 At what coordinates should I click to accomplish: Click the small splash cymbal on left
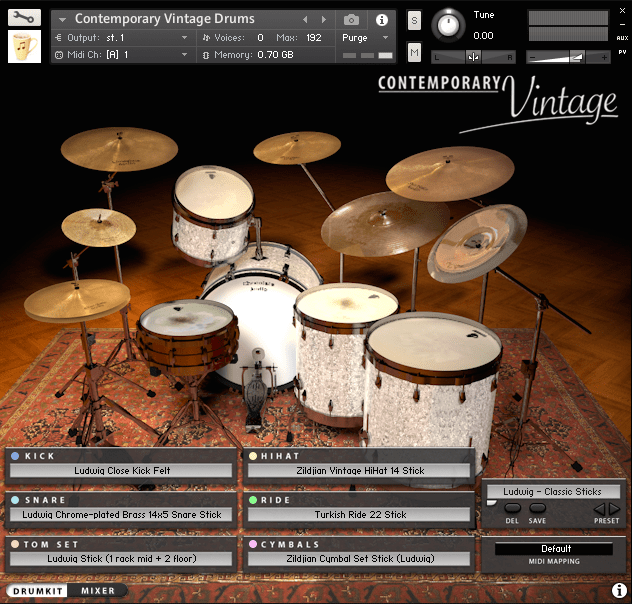(99, 228)
